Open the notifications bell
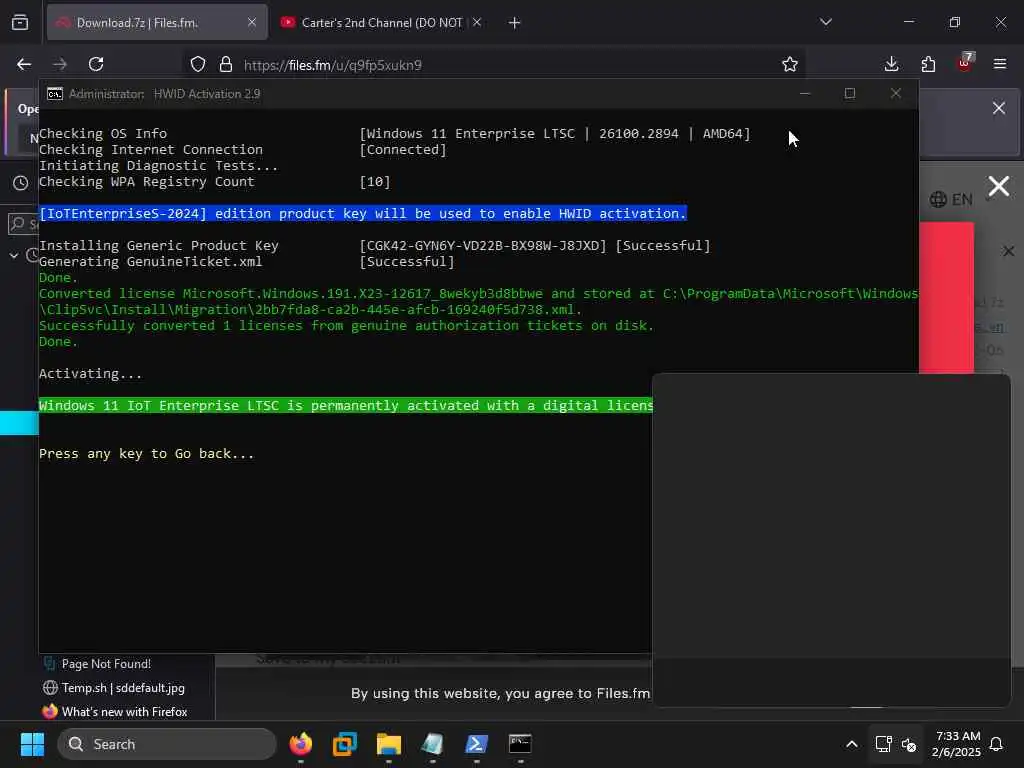The height and width of the screenshot is (768, 1024). tap(997, 744)
